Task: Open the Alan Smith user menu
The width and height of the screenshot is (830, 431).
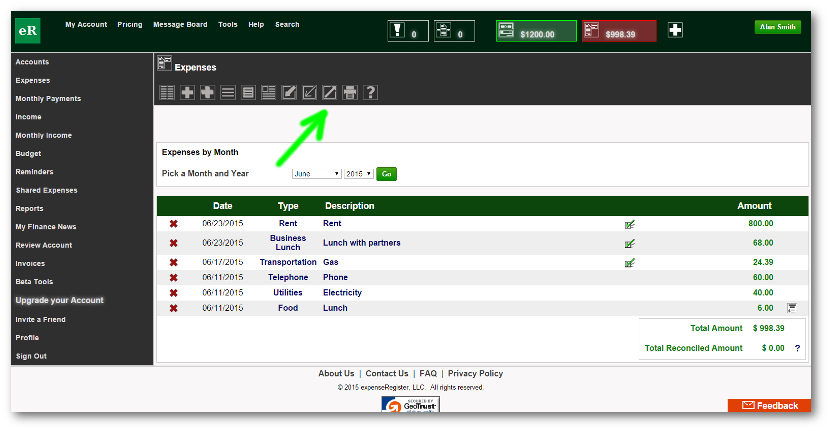Action: (x=777, y=27)
